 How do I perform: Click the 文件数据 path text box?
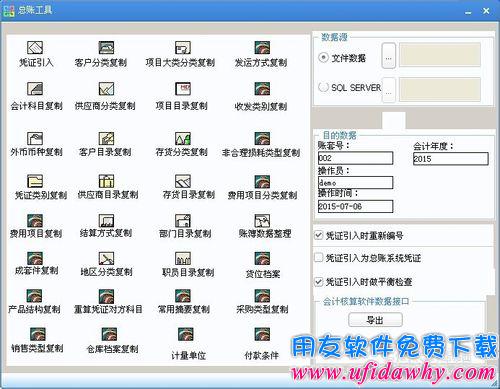click(x=440, y=55)
